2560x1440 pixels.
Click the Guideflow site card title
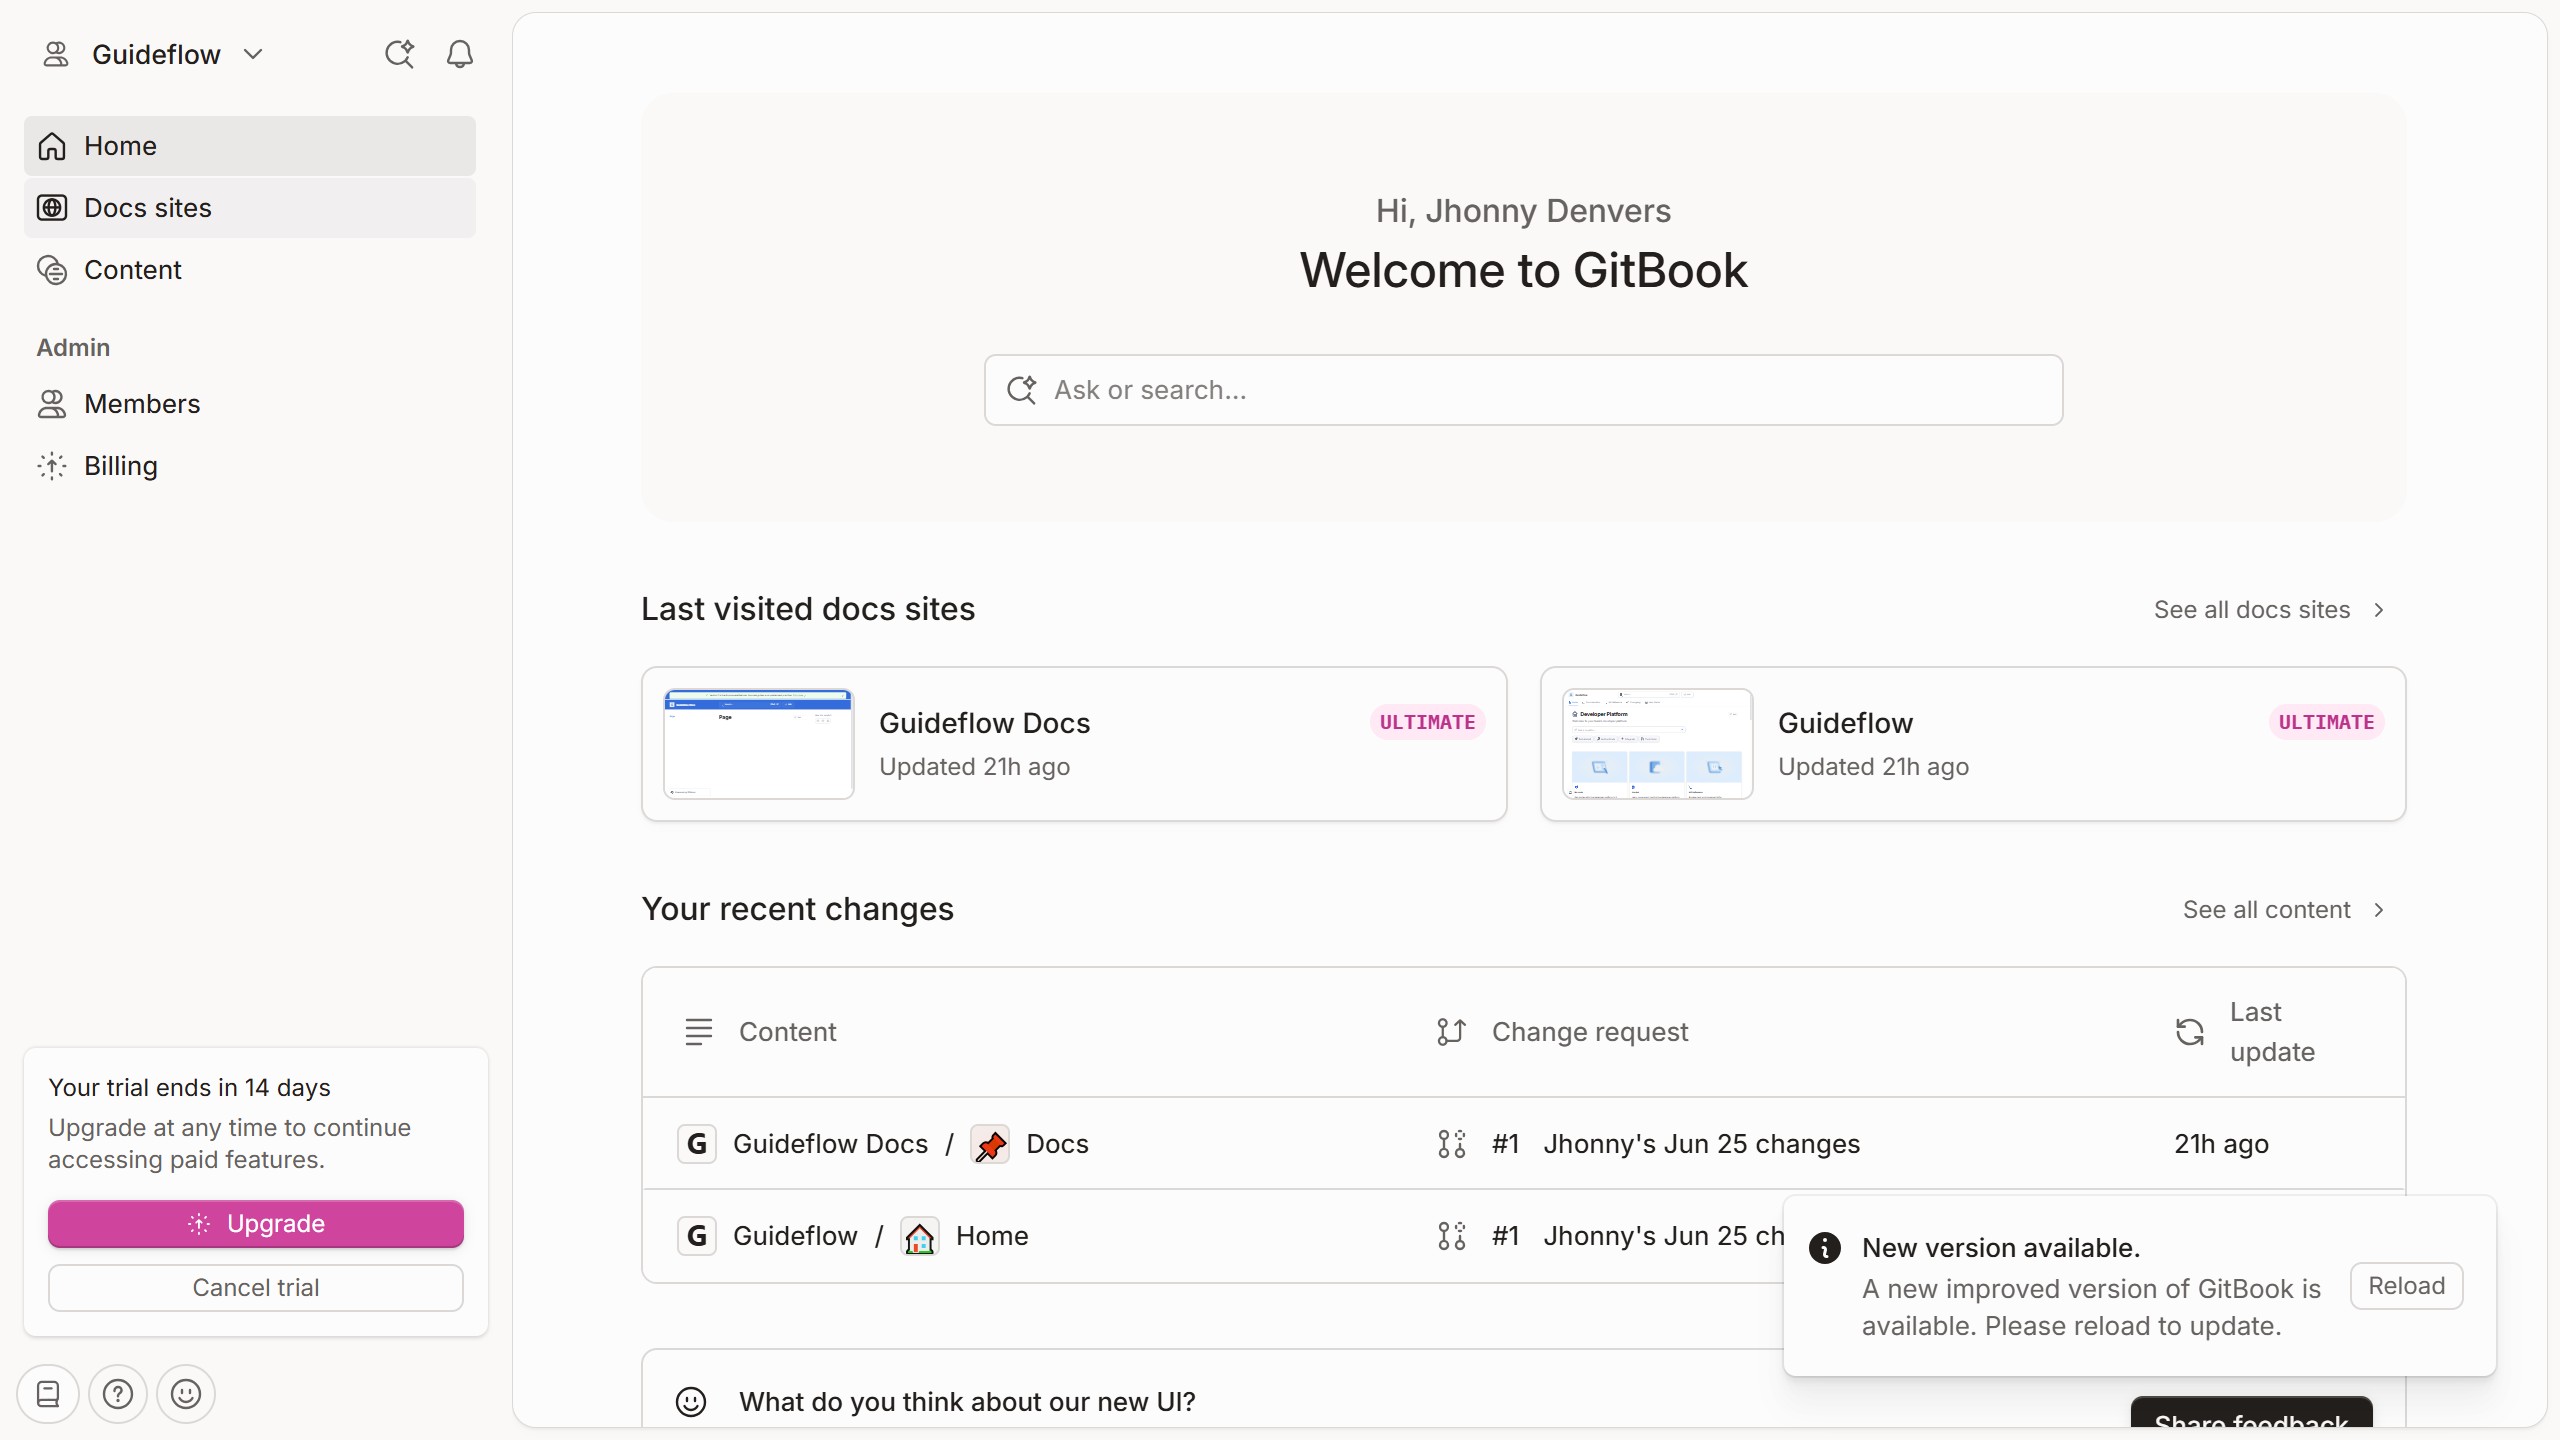coord(1845,723)
